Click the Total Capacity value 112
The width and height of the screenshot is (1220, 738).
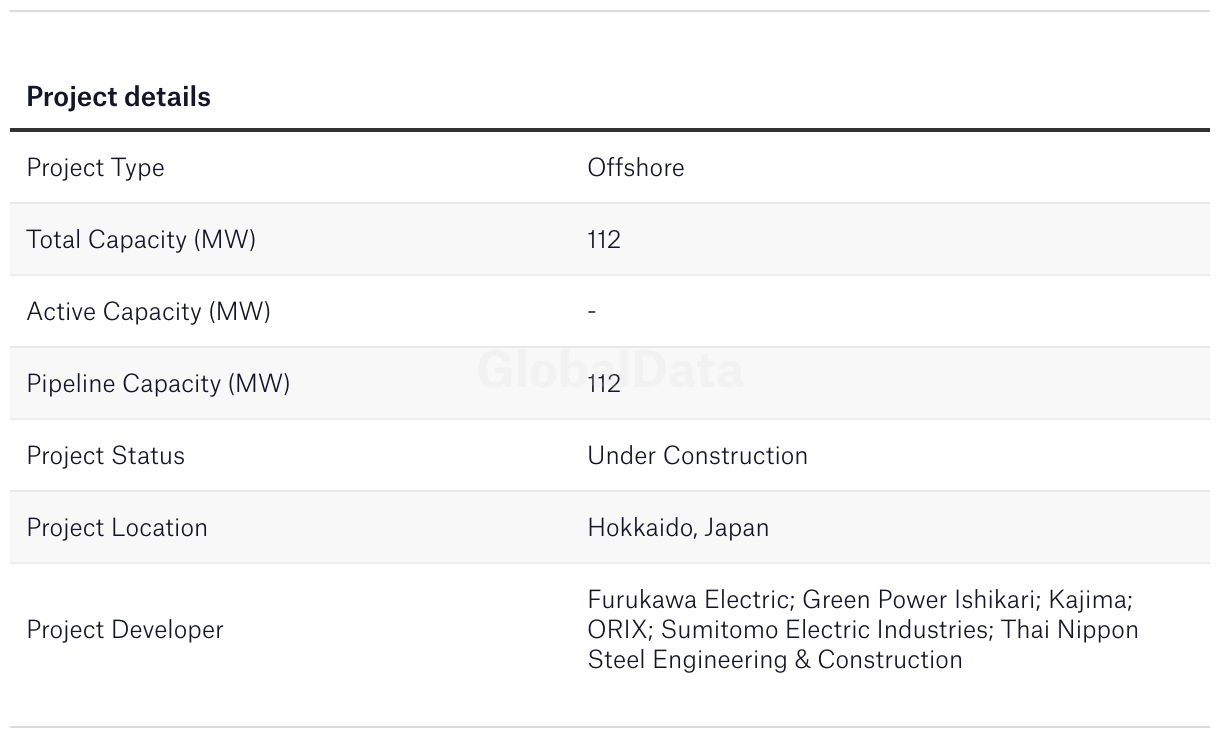[604, 240]
